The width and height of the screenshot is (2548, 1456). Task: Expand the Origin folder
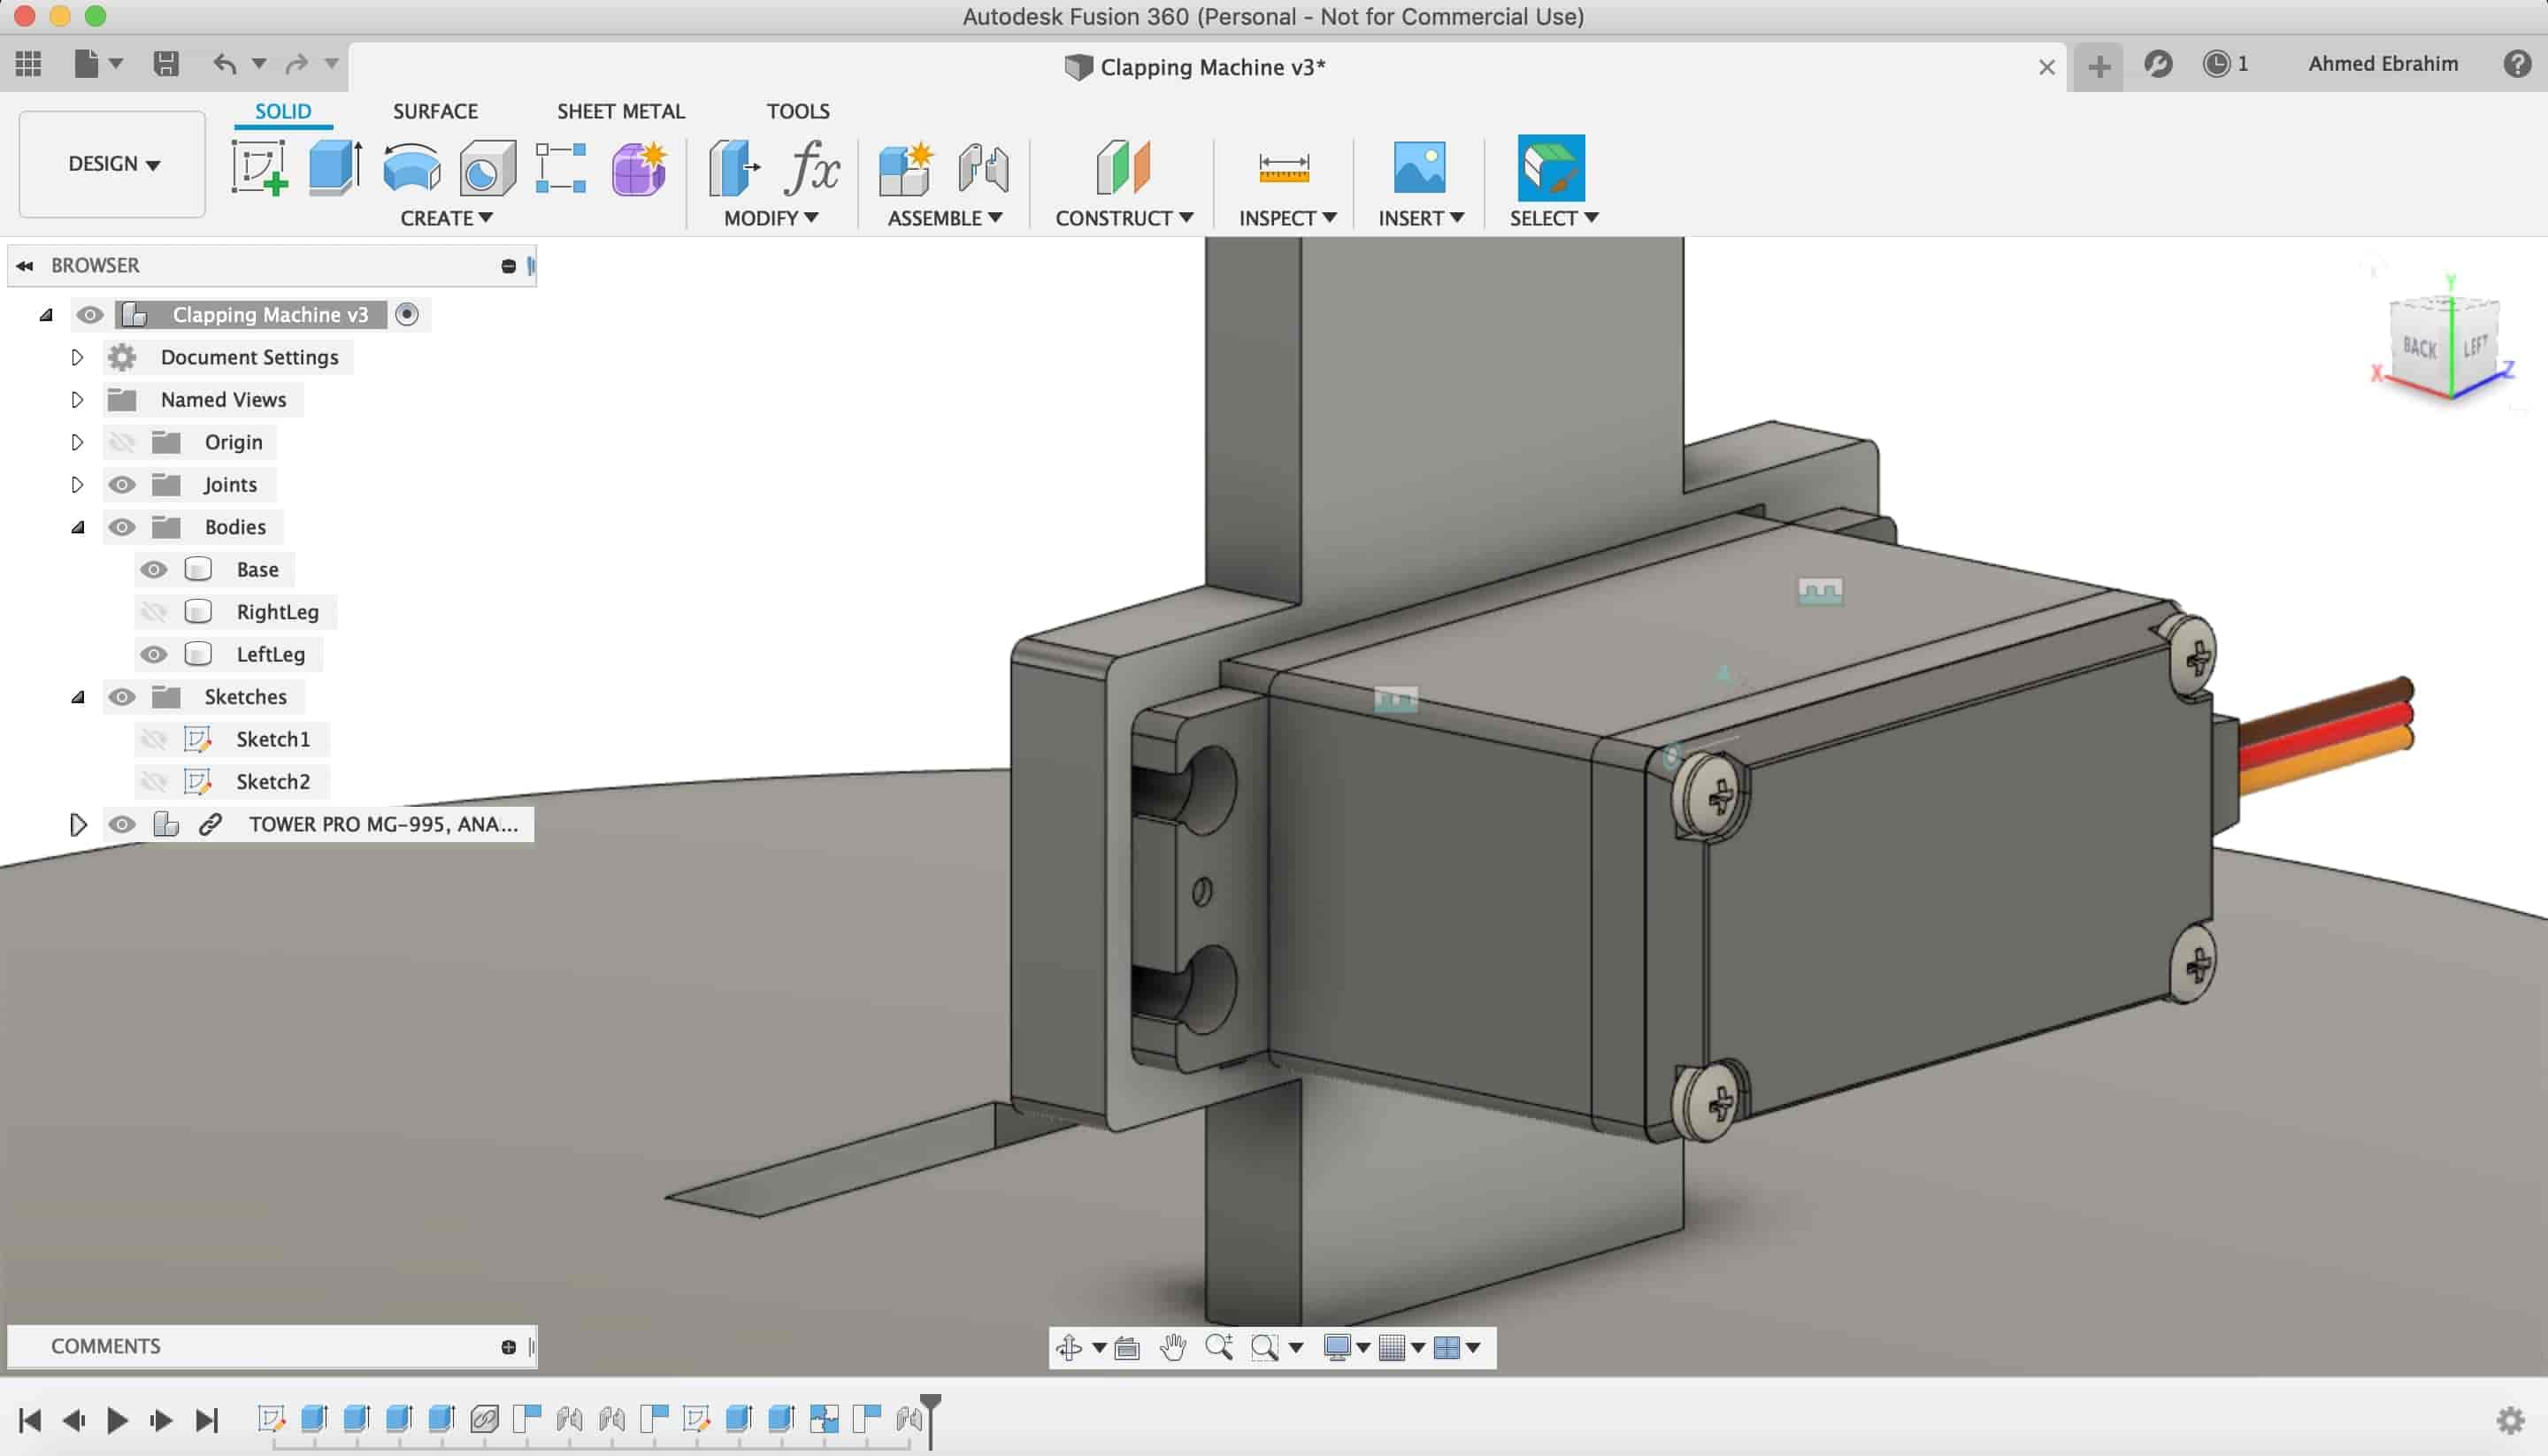(x=77, y=442)
